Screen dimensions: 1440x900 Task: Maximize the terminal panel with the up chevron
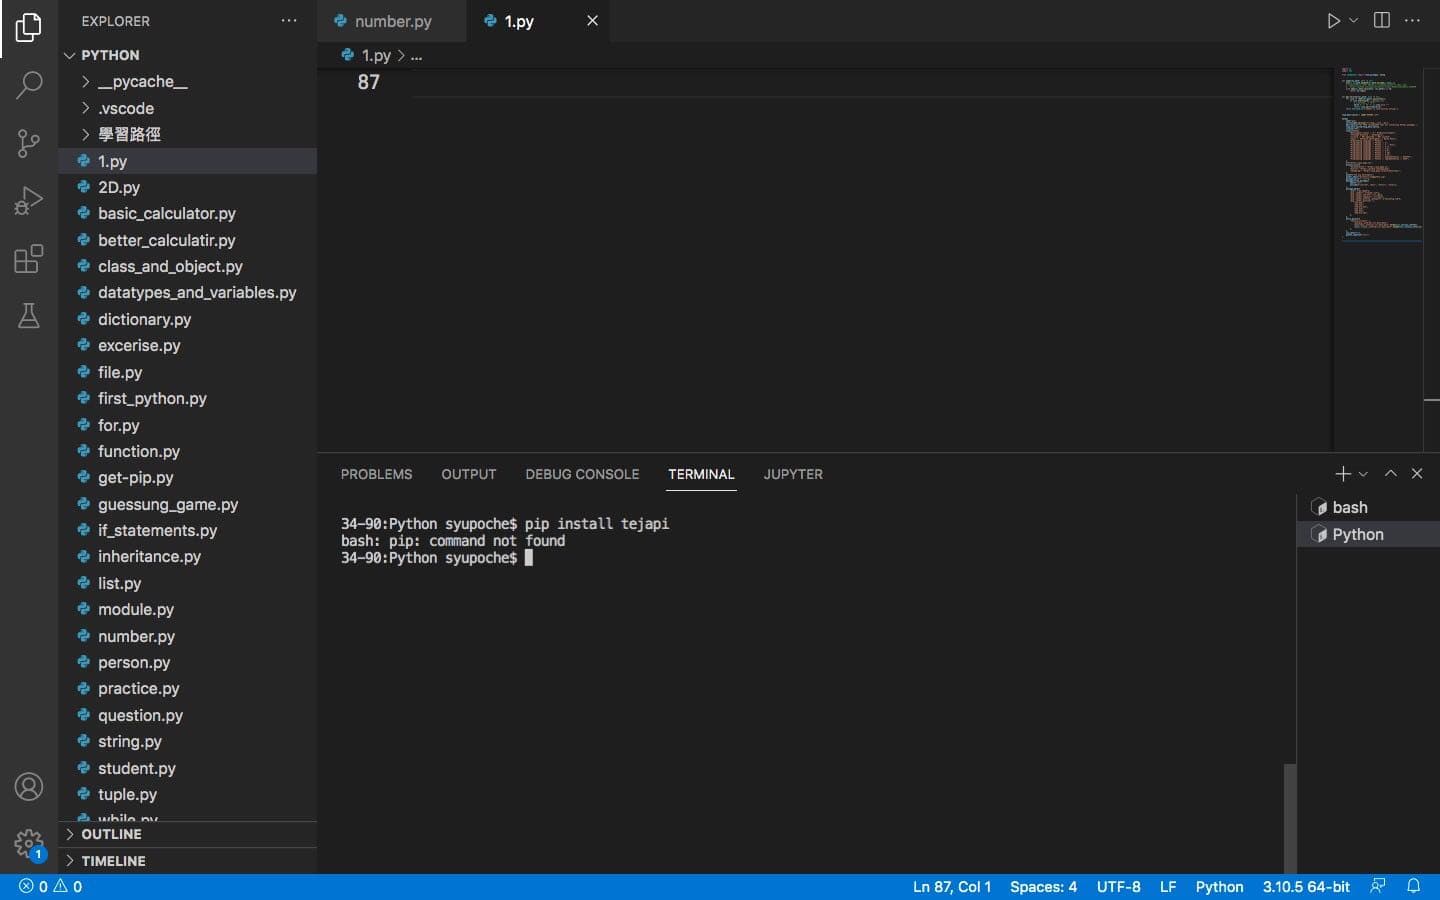1390,474
